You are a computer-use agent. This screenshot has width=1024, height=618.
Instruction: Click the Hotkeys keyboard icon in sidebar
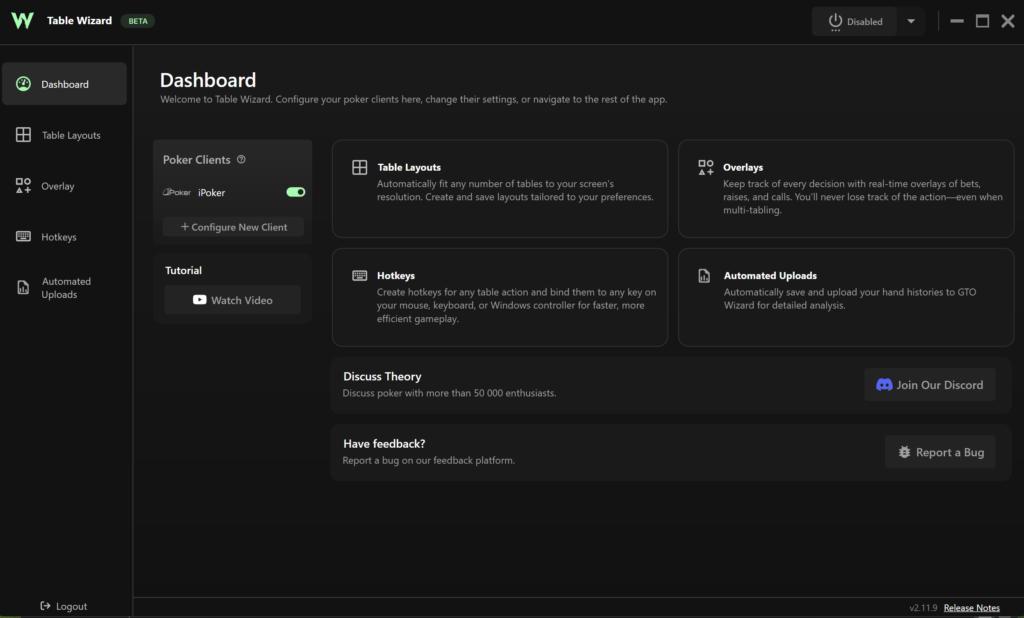24,236
